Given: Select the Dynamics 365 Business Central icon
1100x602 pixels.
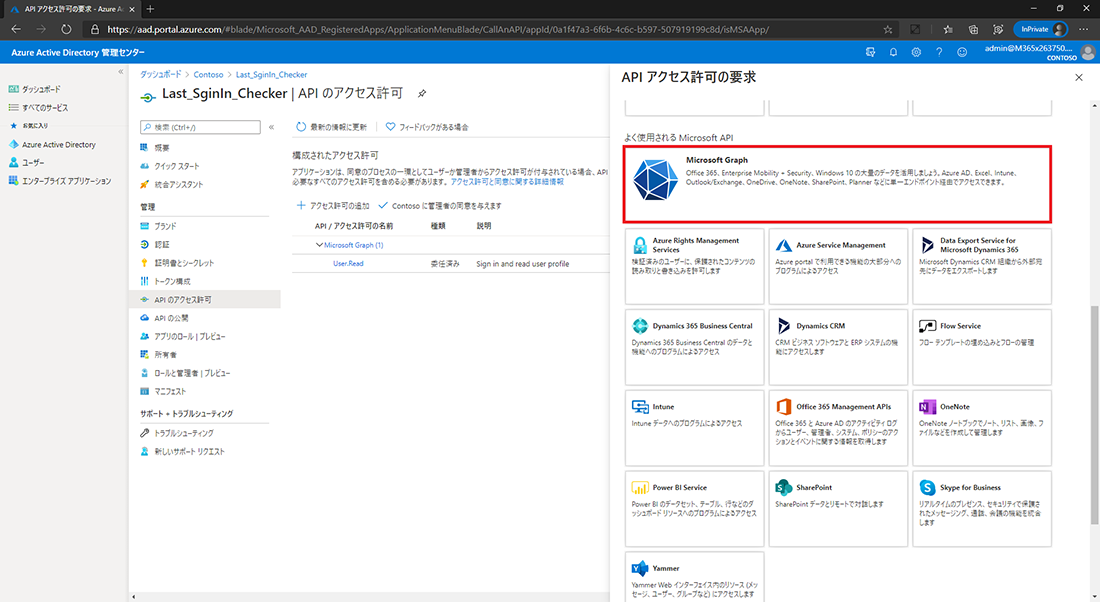Looking at the screenshot, I should coord(640,326).
